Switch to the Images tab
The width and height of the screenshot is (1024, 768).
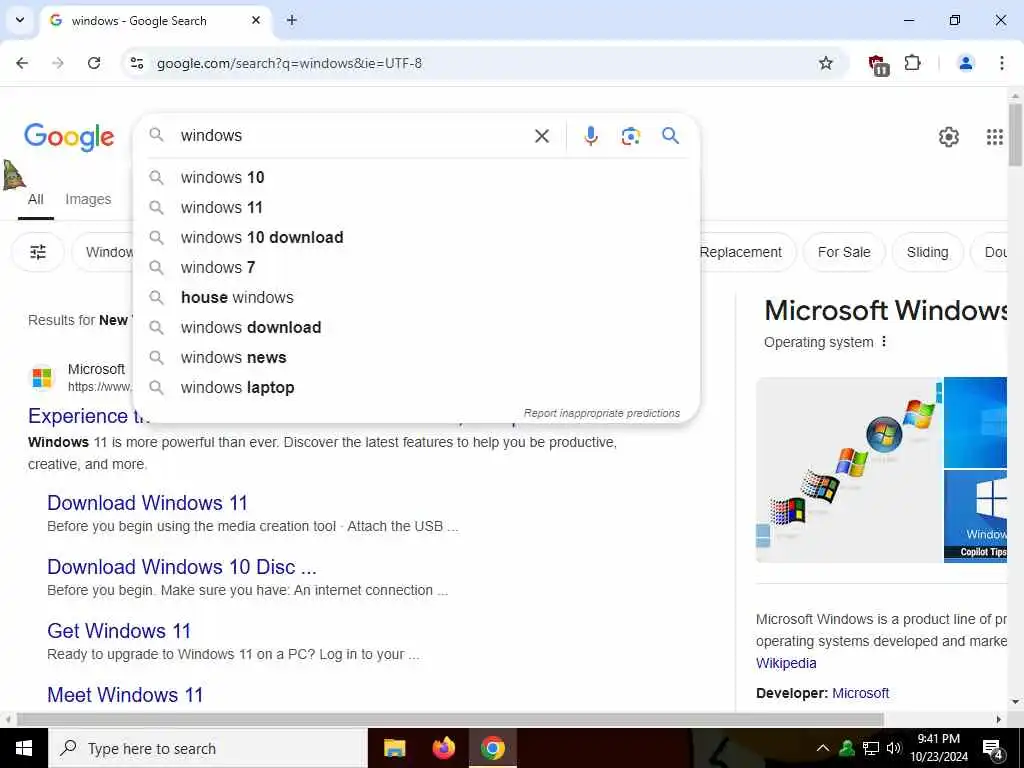pyautogui.click(x=88, y=199)
